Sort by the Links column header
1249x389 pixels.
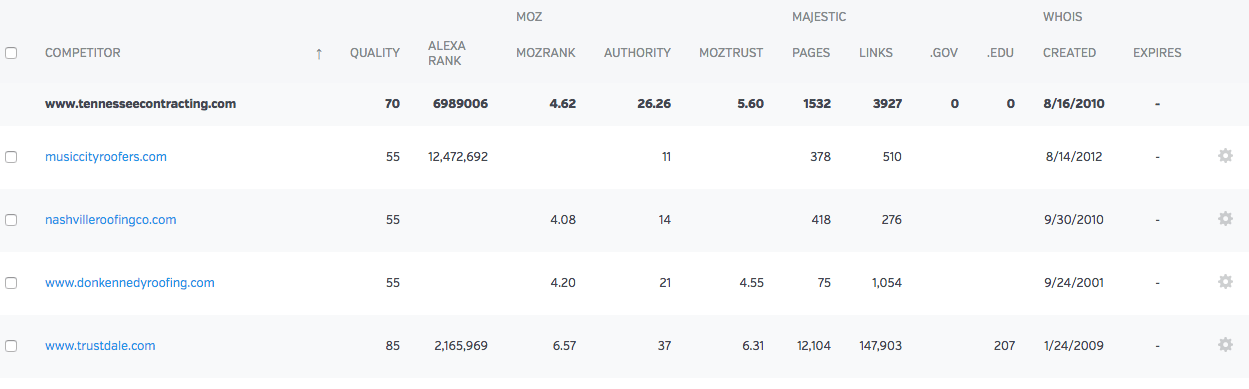coord(876,53)
